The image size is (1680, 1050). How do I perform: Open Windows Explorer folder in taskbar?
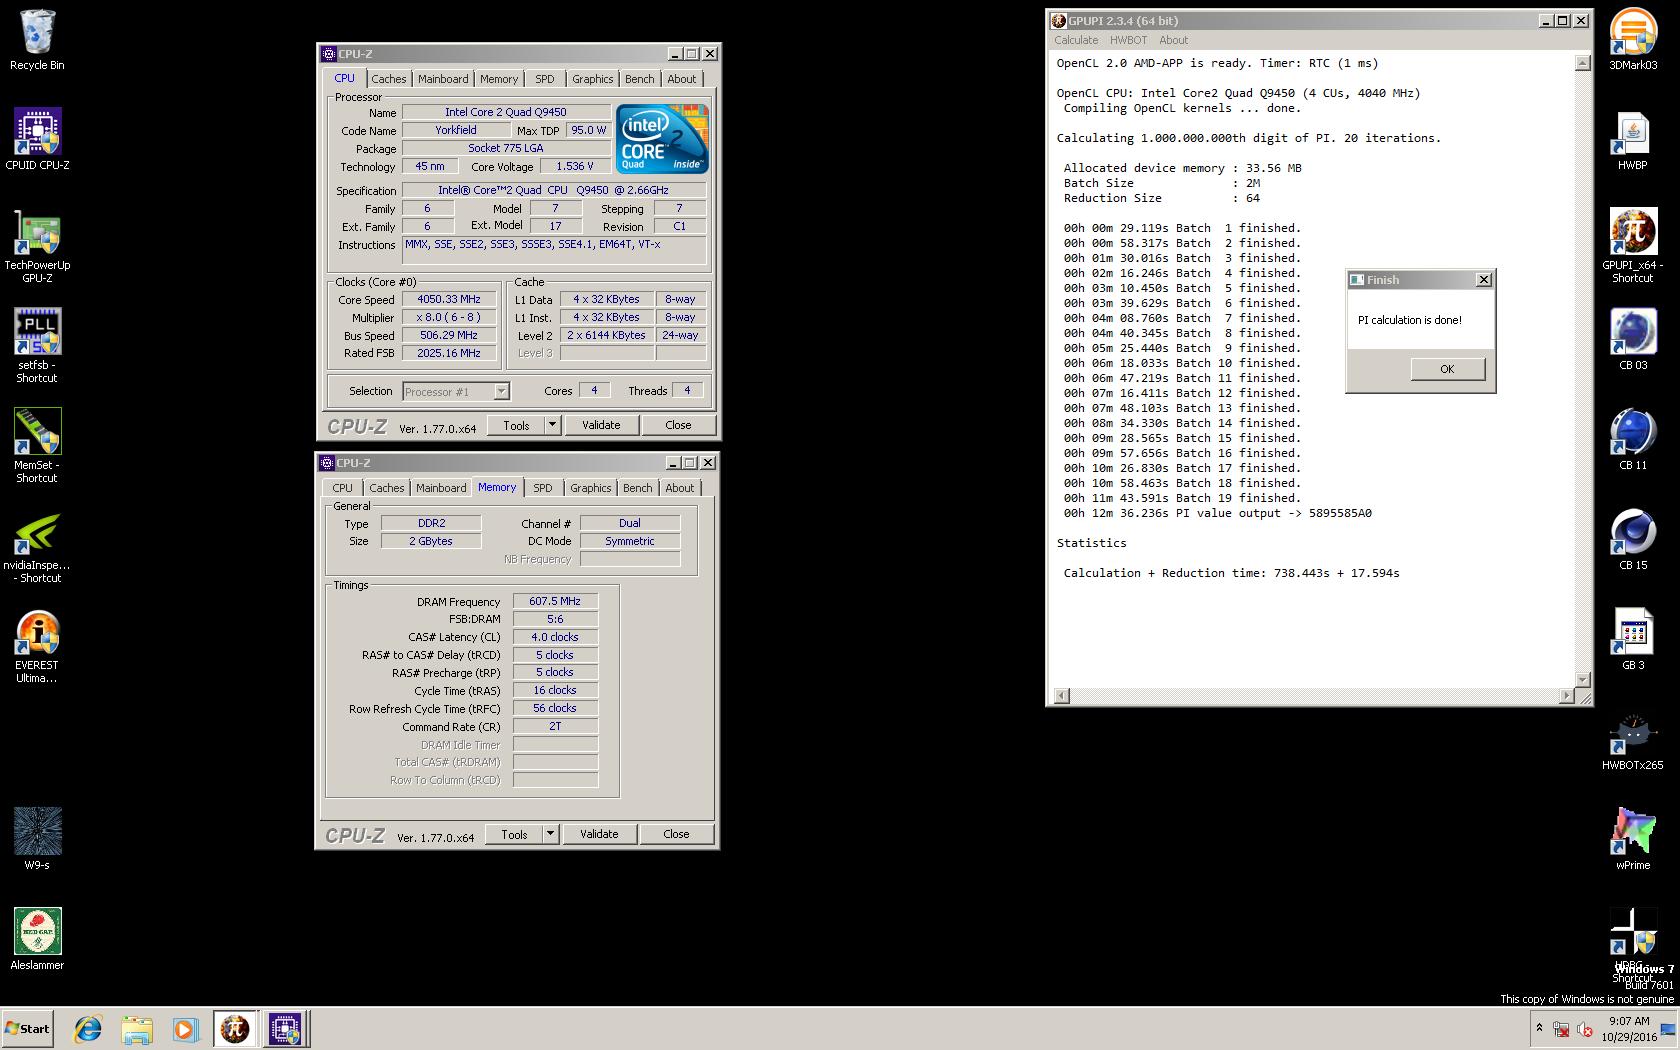coord(137,1029)
